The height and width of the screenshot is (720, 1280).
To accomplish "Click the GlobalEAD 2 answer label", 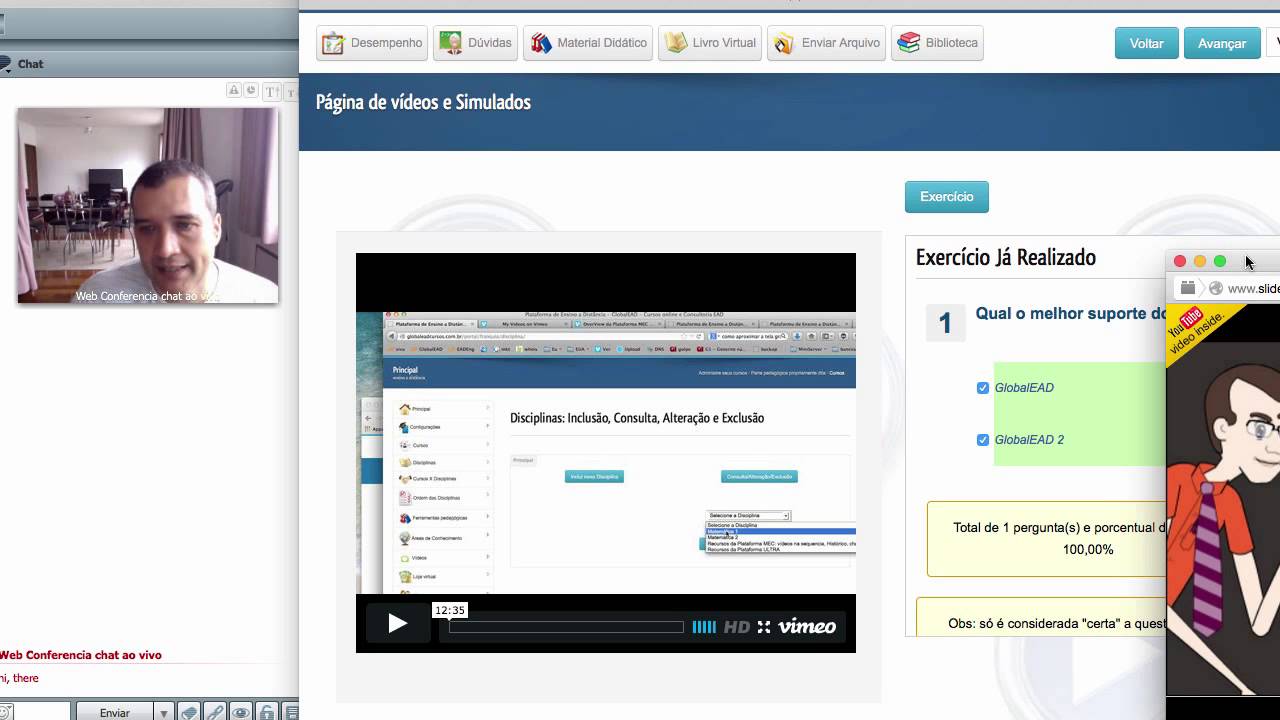I will (x=1029, y=440).
